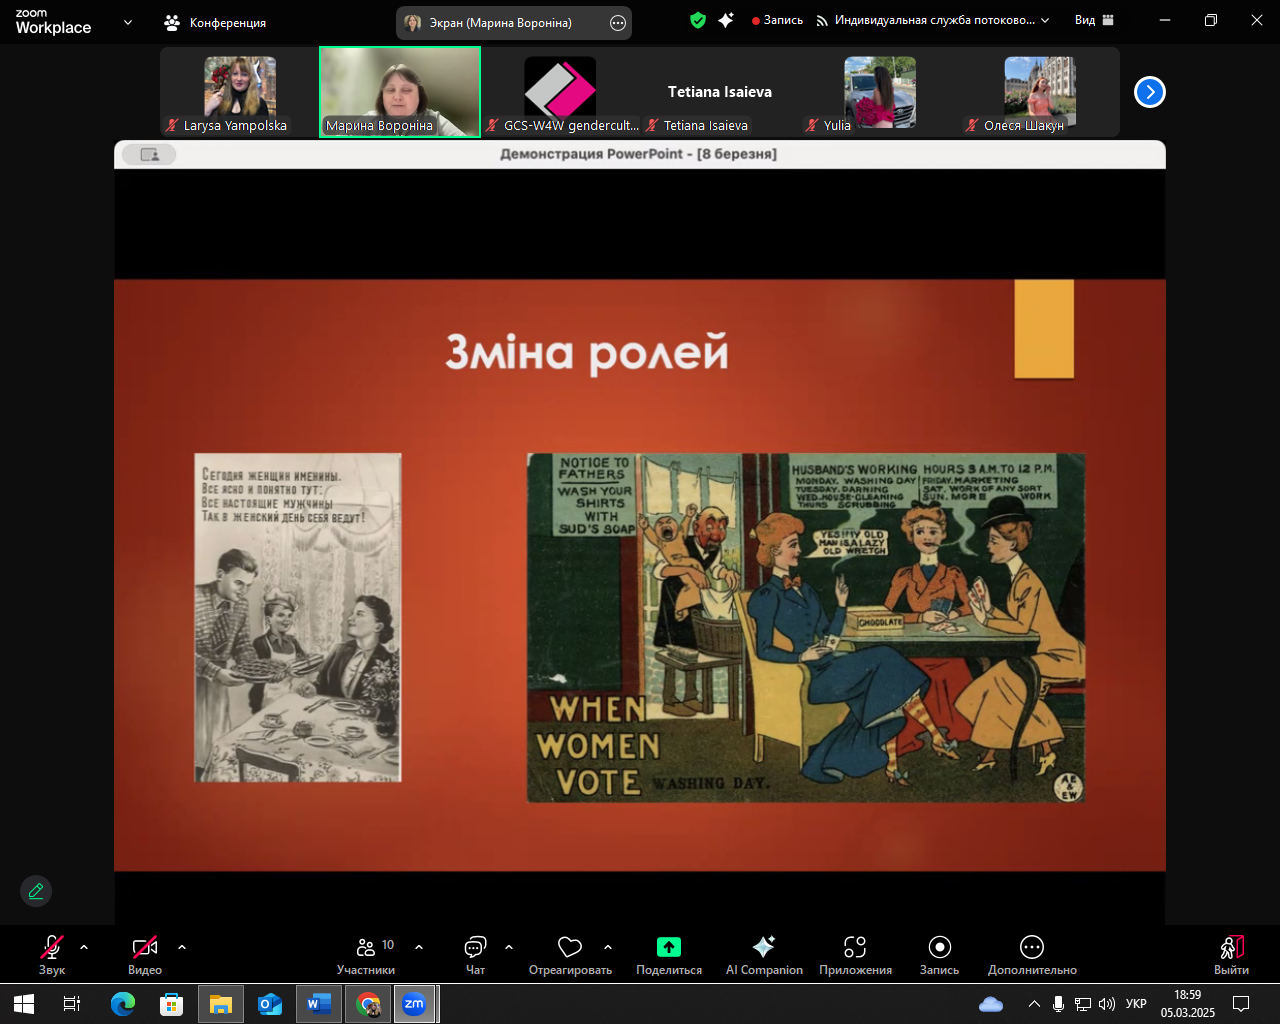
Task: Open more options on shared screen tab
Action: [x=618, y=22]
